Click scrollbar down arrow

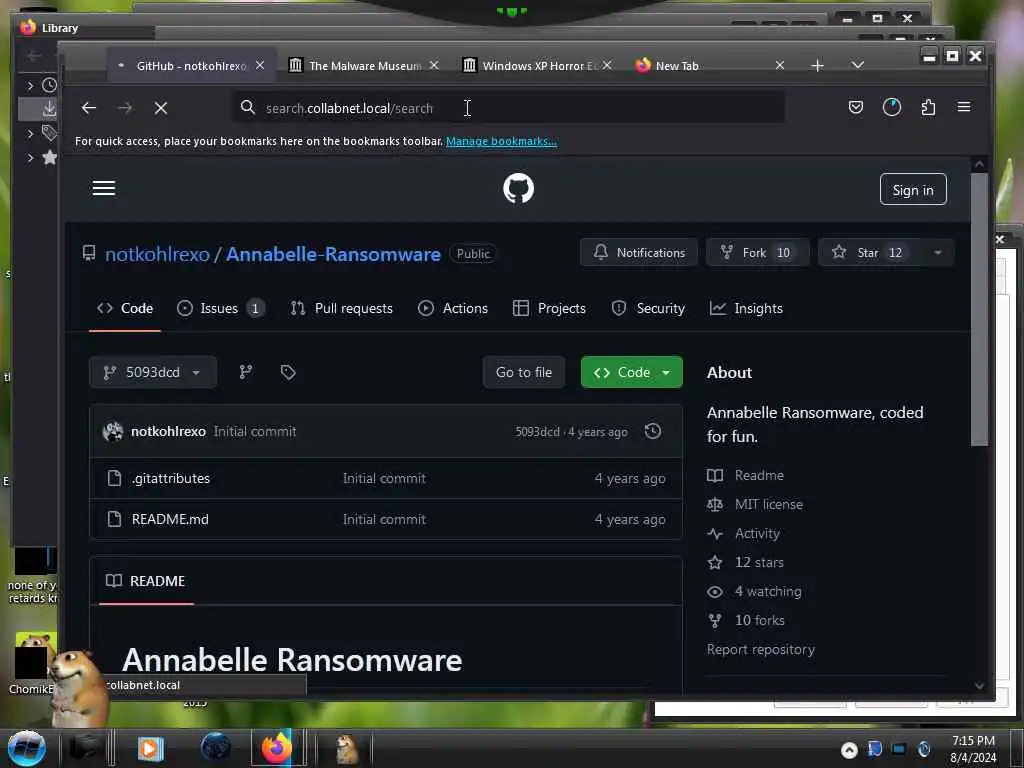click(x=979, y=686)
